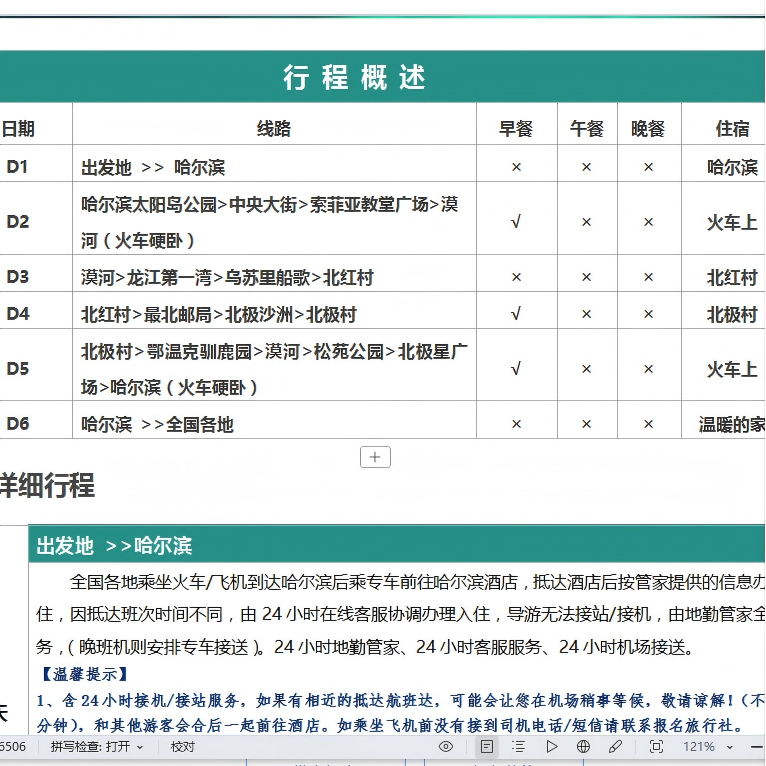The image size is (766, 766).
Task: Click the D1 route cell 出发地 >> 哈尔滨
Action: click(x=153, y=167)
